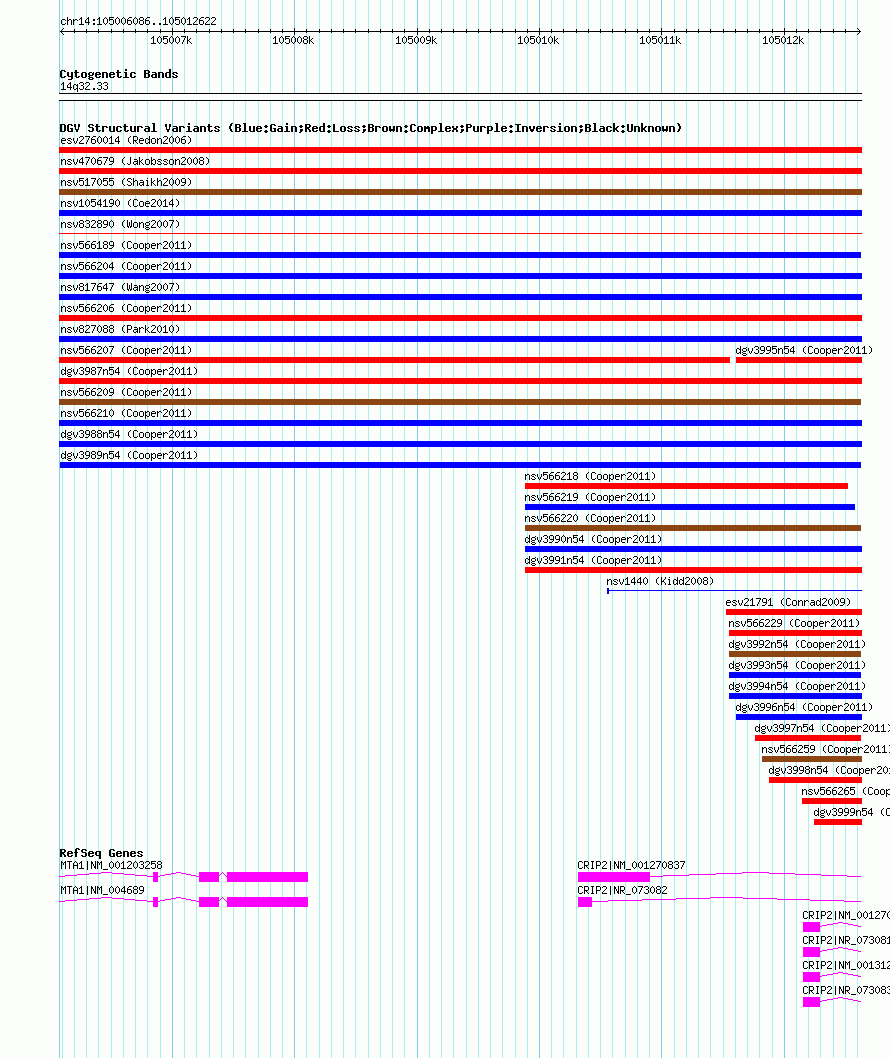Viewport: 890px width, 1058px height.
Task: Click MTA1|NM_001203258 gene label
Action: point(111,865)
